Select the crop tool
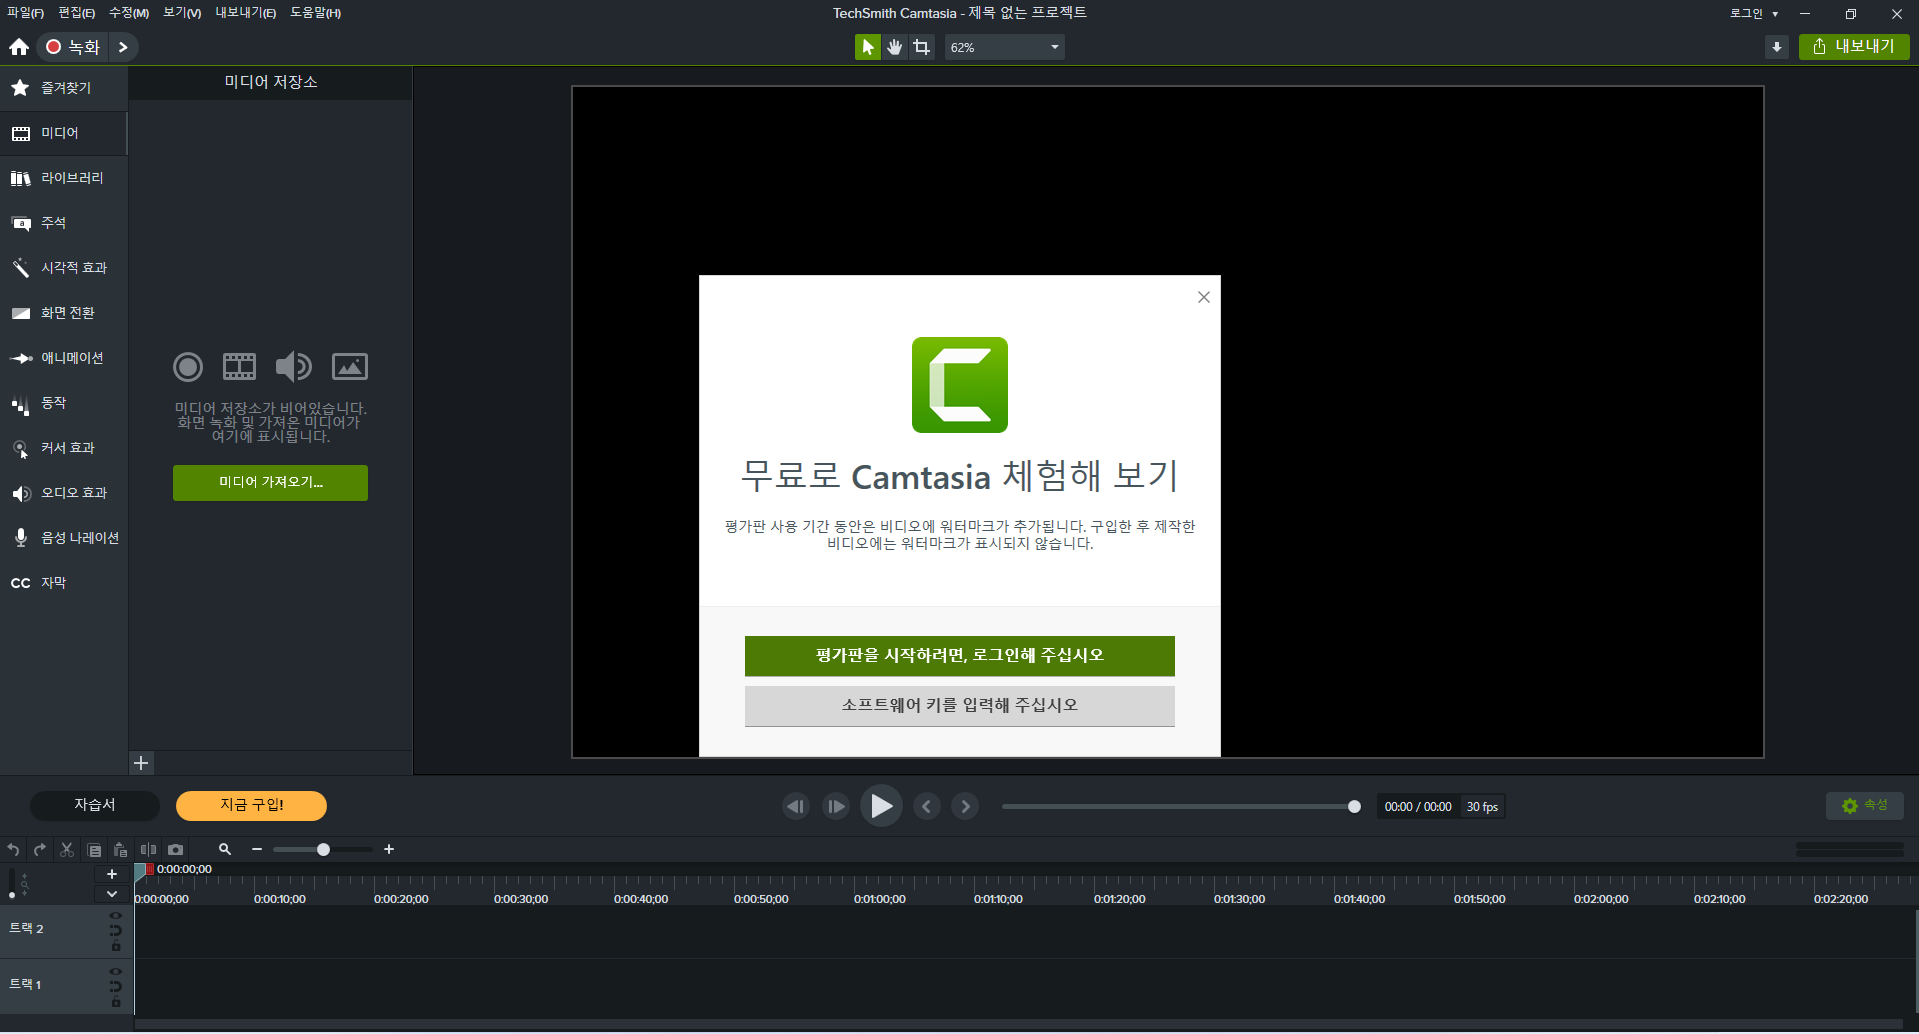This screenshot has width=1919, height=1034. click(922, 47)
